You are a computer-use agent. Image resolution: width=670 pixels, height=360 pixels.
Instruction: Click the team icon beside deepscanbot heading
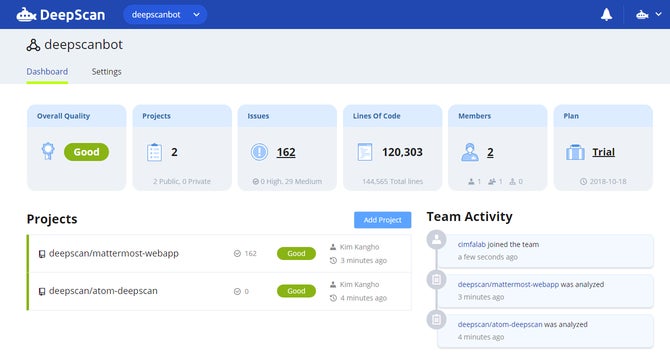pos(33,45)
